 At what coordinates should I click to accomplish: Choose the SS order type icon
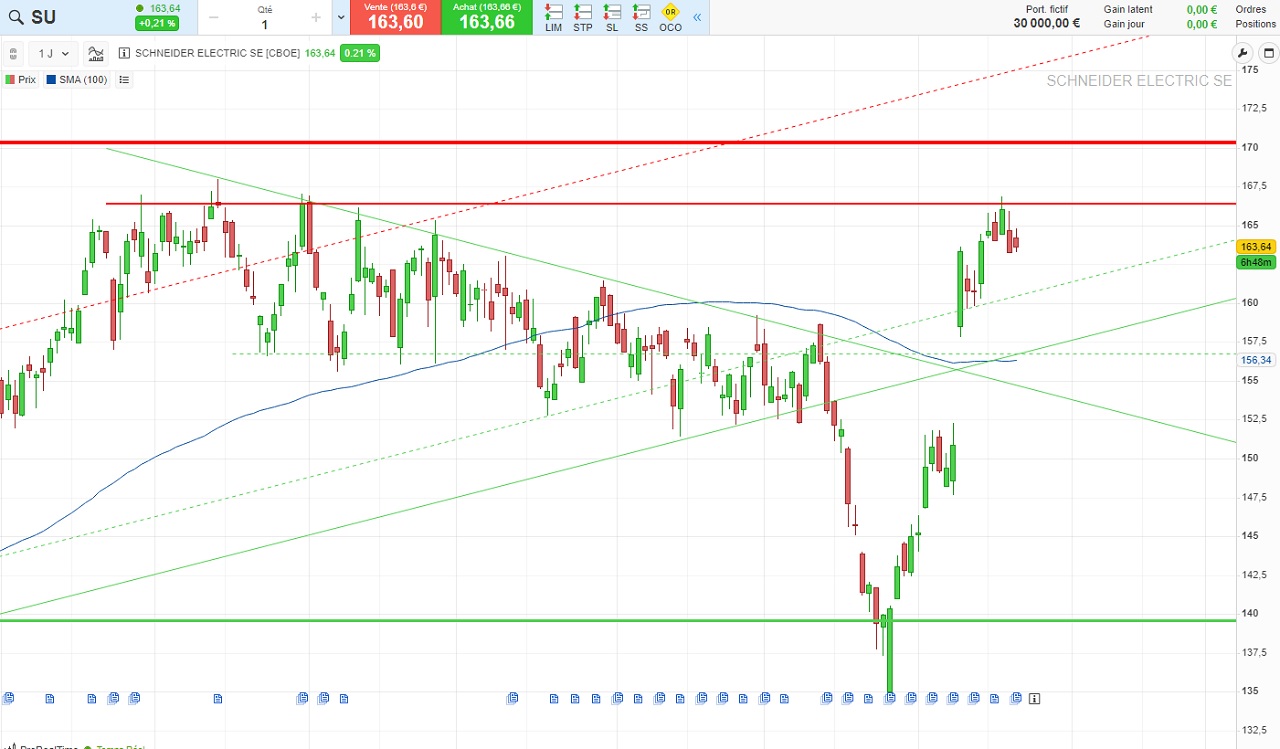(x=641, y=17)
